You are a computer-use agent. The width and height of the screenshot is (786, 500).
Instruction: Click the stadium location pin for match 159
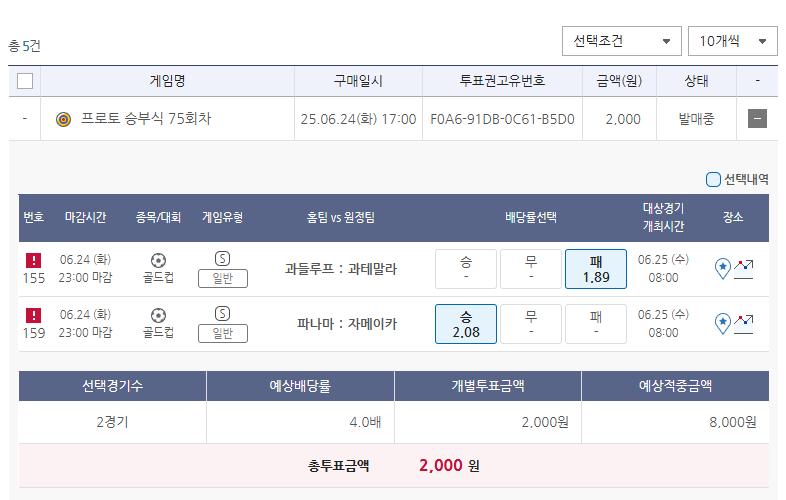[722, 323]
